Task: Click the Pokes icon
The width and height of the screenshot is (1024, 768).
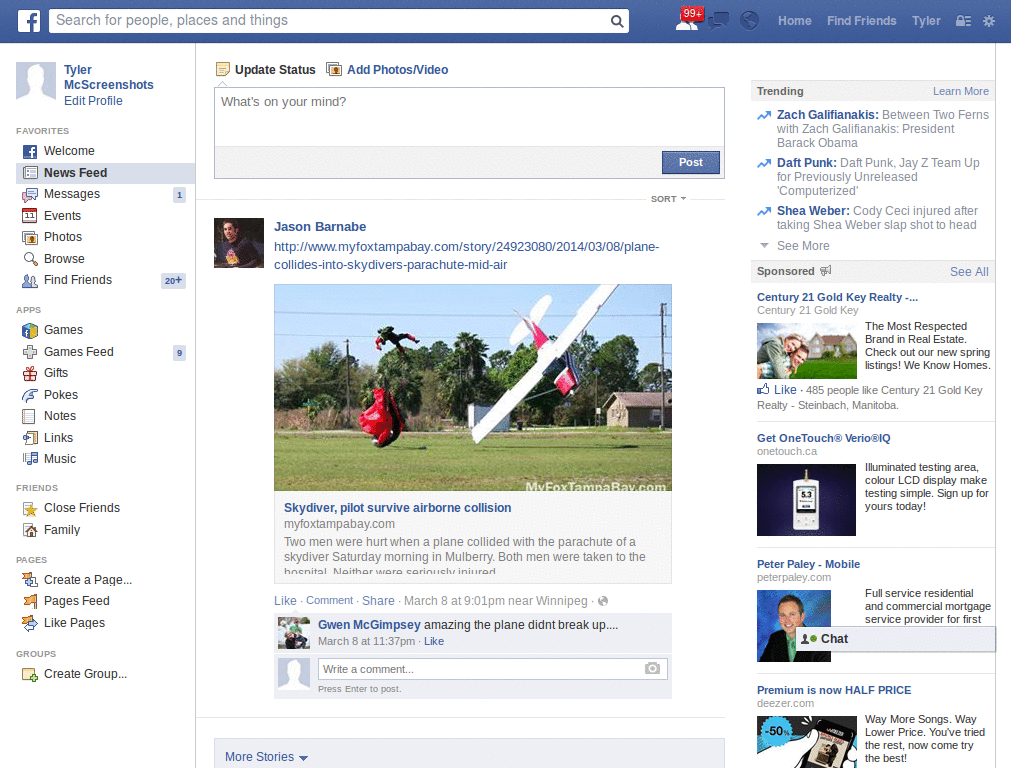Action: tap(30, 395)
